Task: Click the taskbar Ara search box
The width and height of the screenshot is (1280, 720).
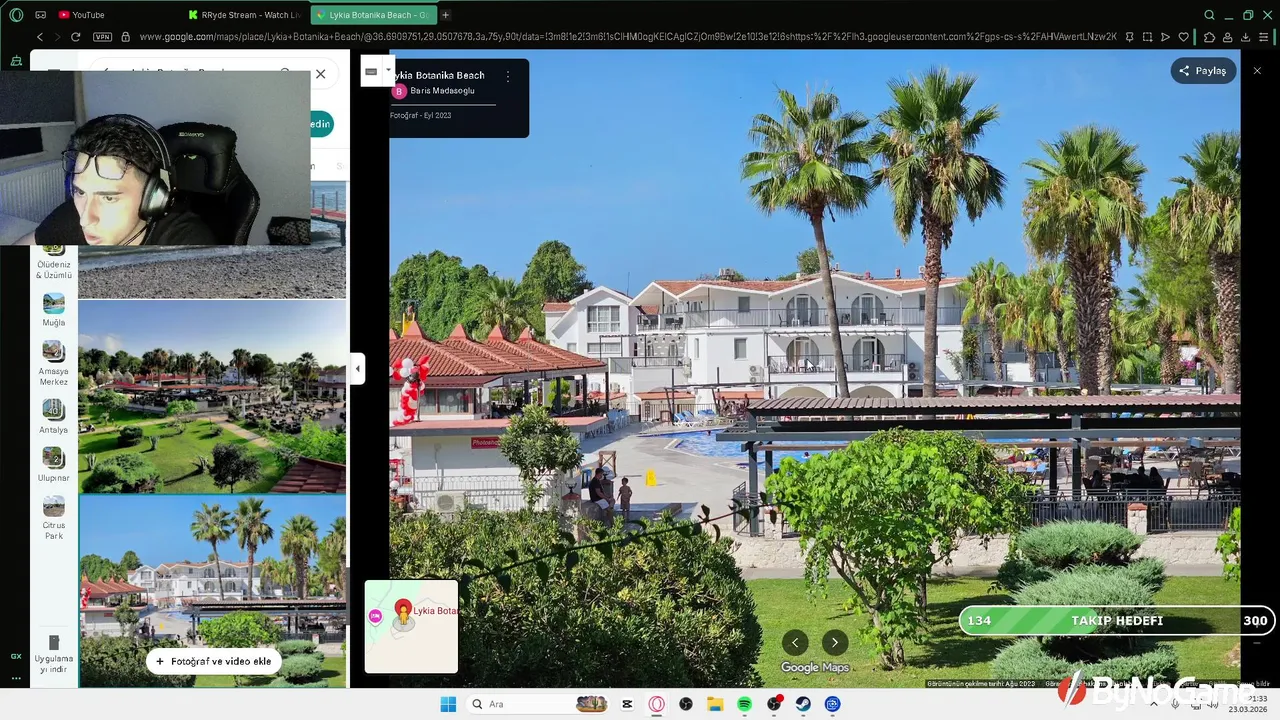Action: click(539, 704)
